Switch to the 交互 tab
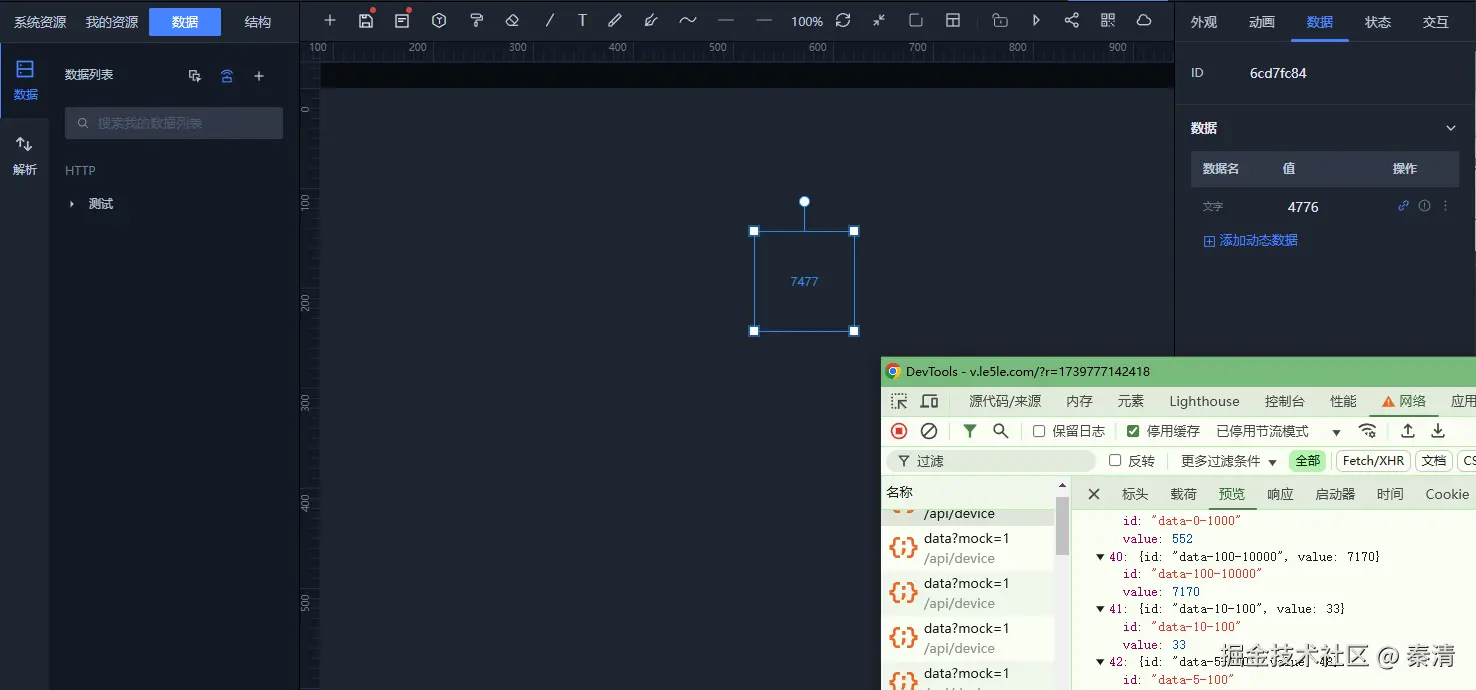The height and width of the screenshot is (690, 1476). (1436, 22)
